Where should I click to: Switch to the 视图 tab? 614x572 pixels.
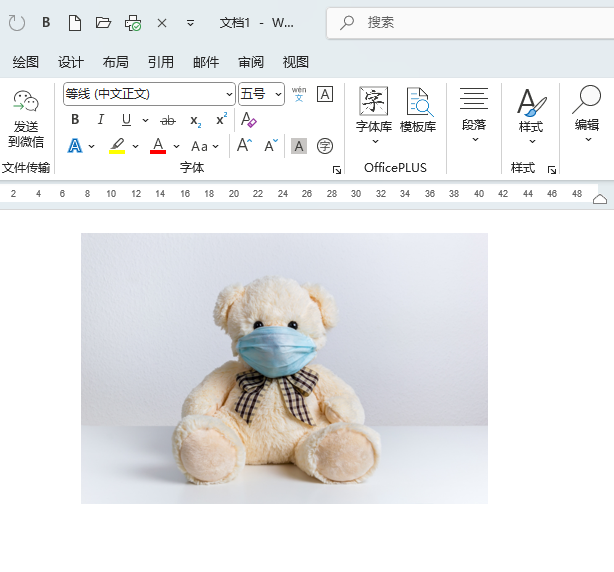coord(296,62)
